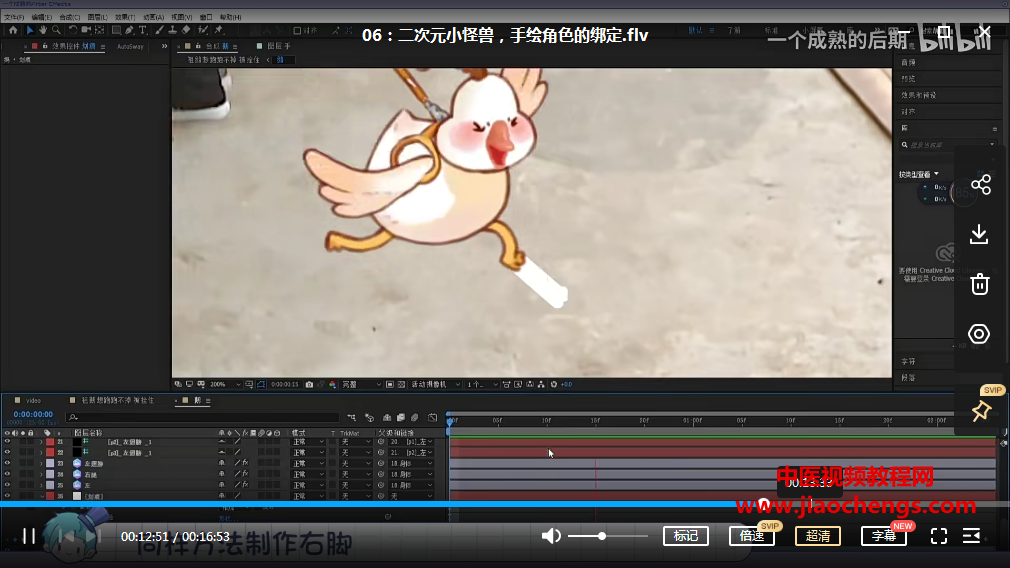The image size is (1010, 568).
Task: Hide layer 25 with its eye icon
Action: 7,485
